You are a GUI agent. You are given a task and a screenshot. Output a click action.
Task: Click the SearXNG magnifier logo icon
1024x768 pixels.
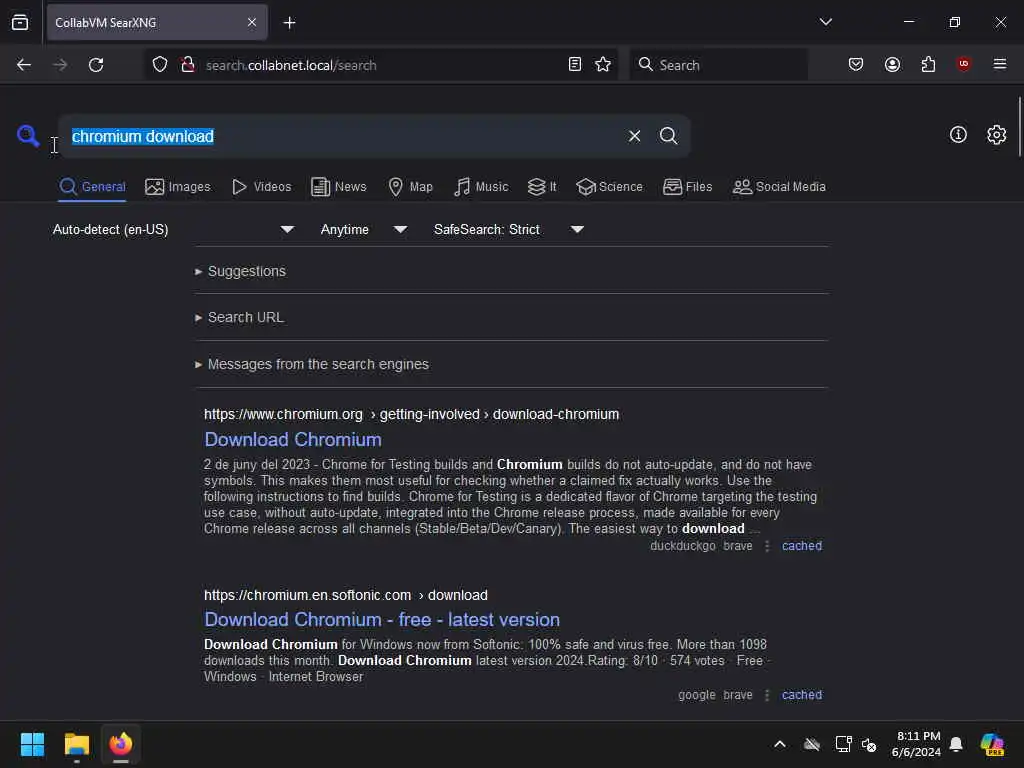[x=27, y=136]
